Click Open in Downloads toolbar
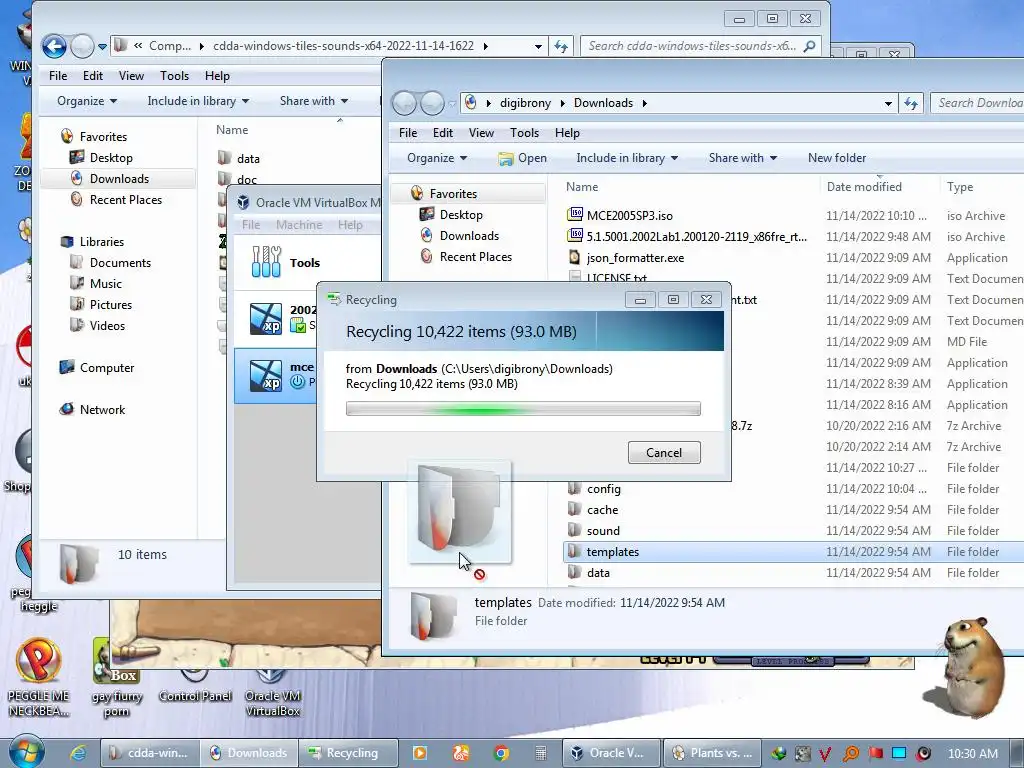 click(x=522, y=157)
